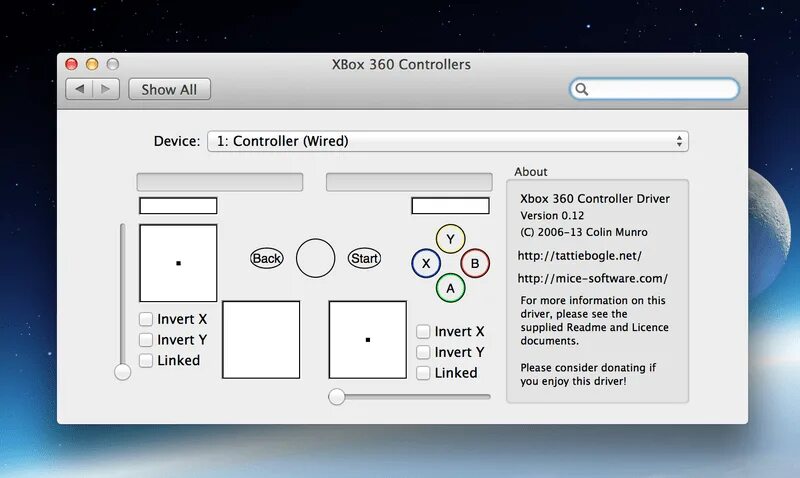Click the round Xbox guide button indicator
This screenshot has height=478, width=800.
[316, 258]
